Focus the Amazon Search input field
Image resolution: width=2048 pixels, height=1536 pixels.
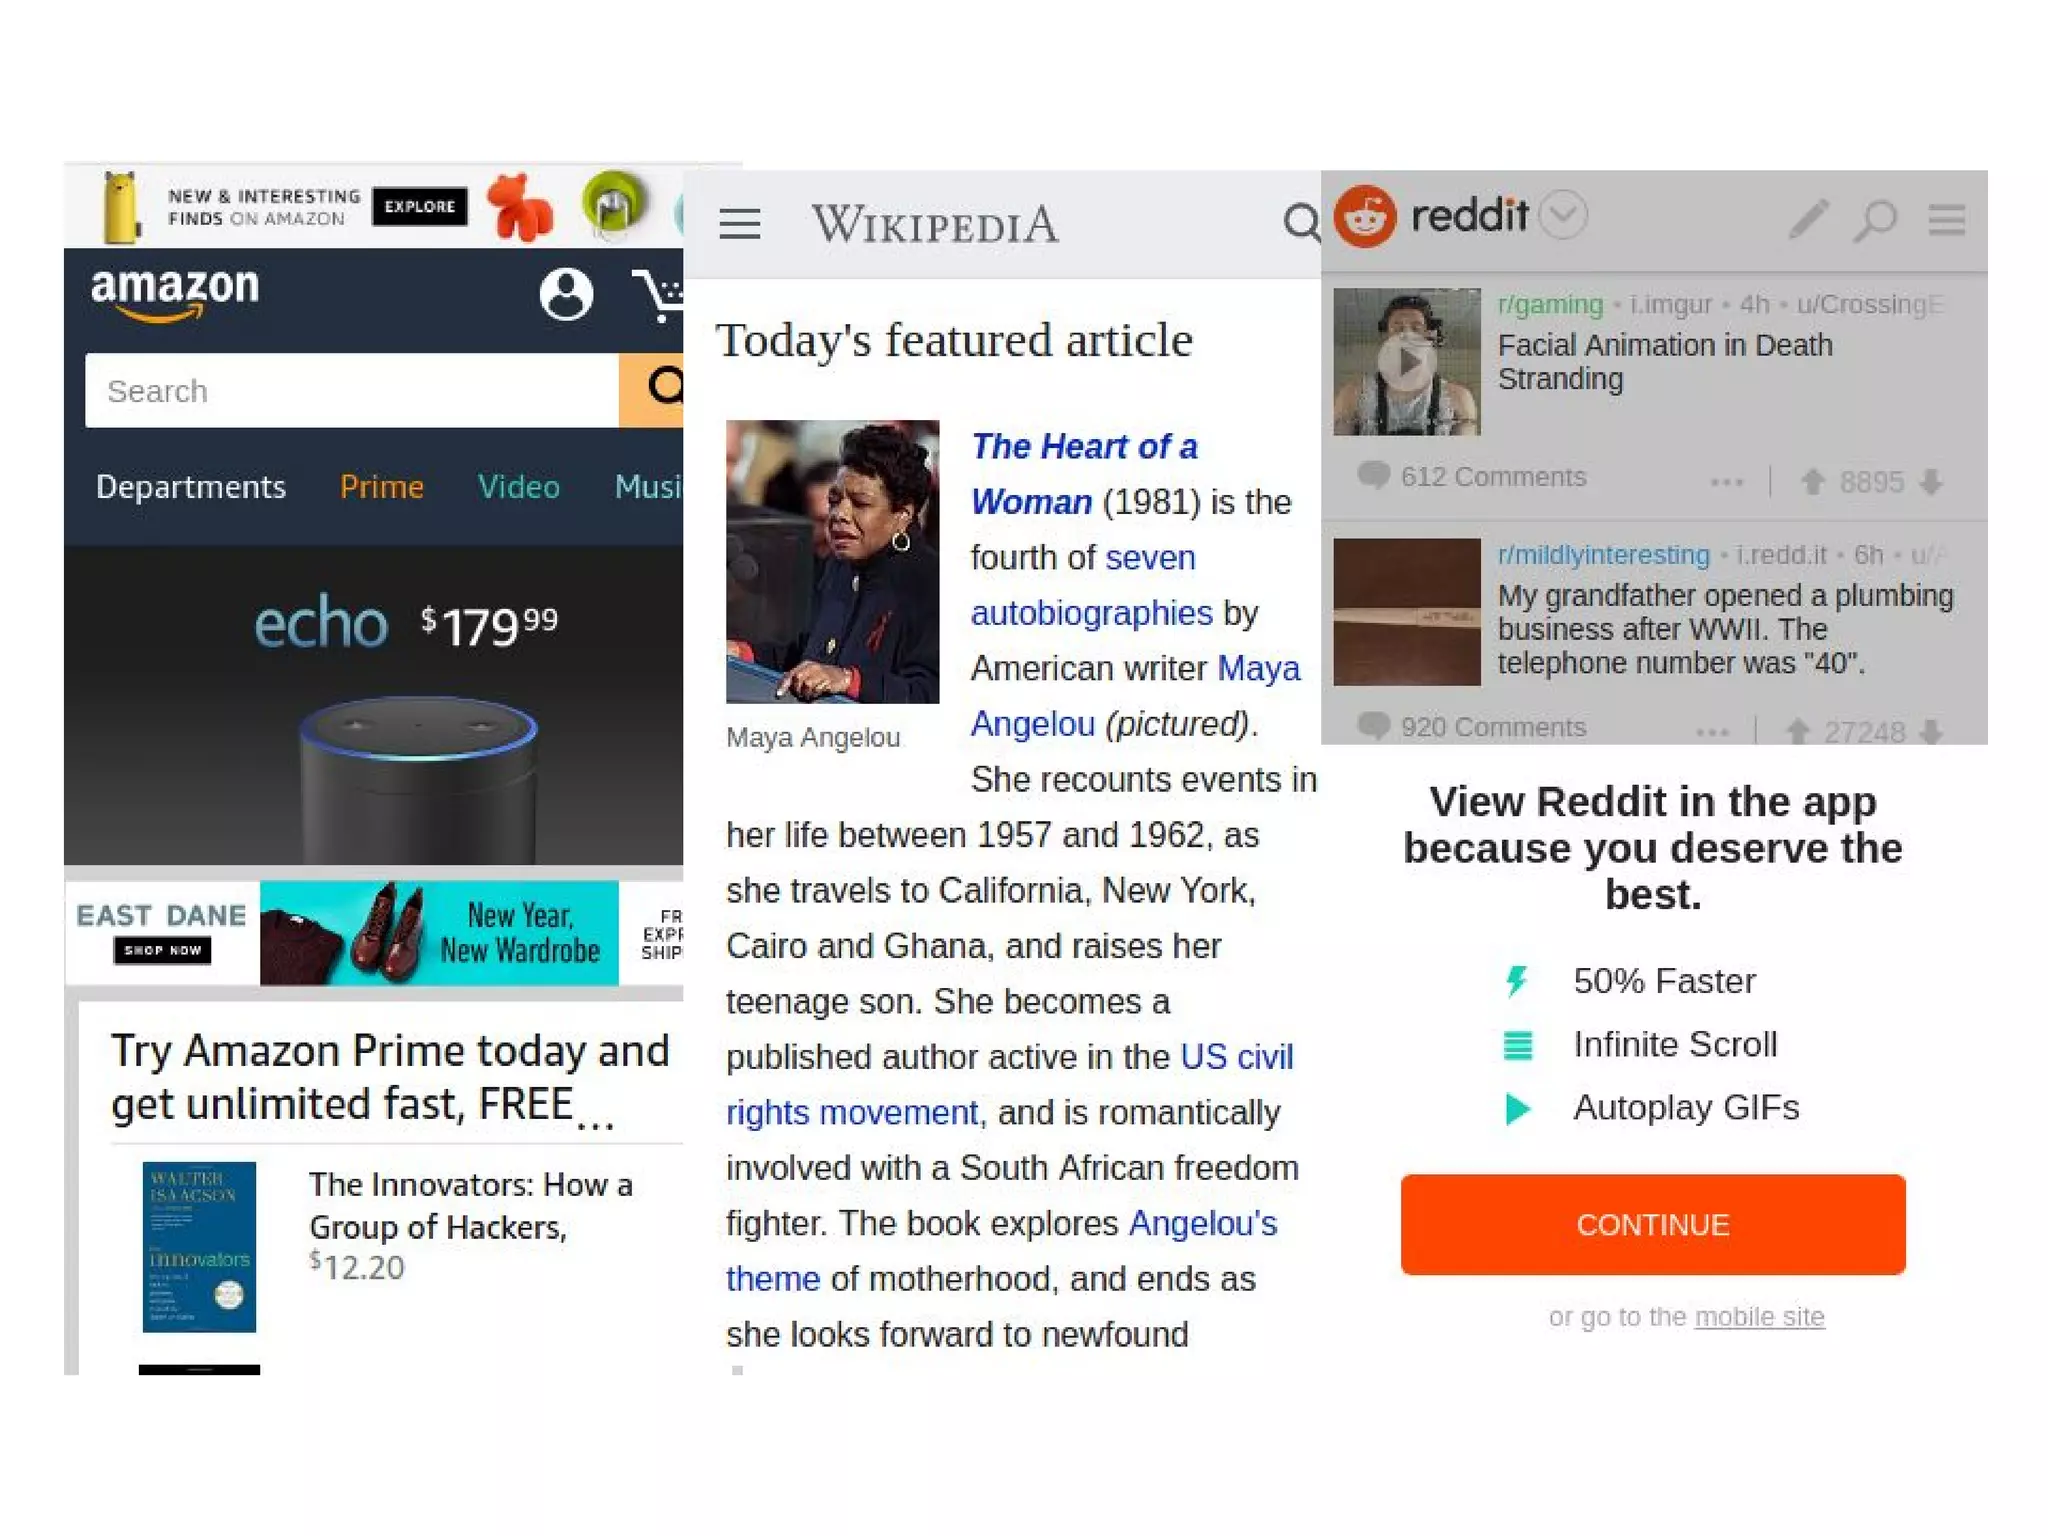coord(352,390)
